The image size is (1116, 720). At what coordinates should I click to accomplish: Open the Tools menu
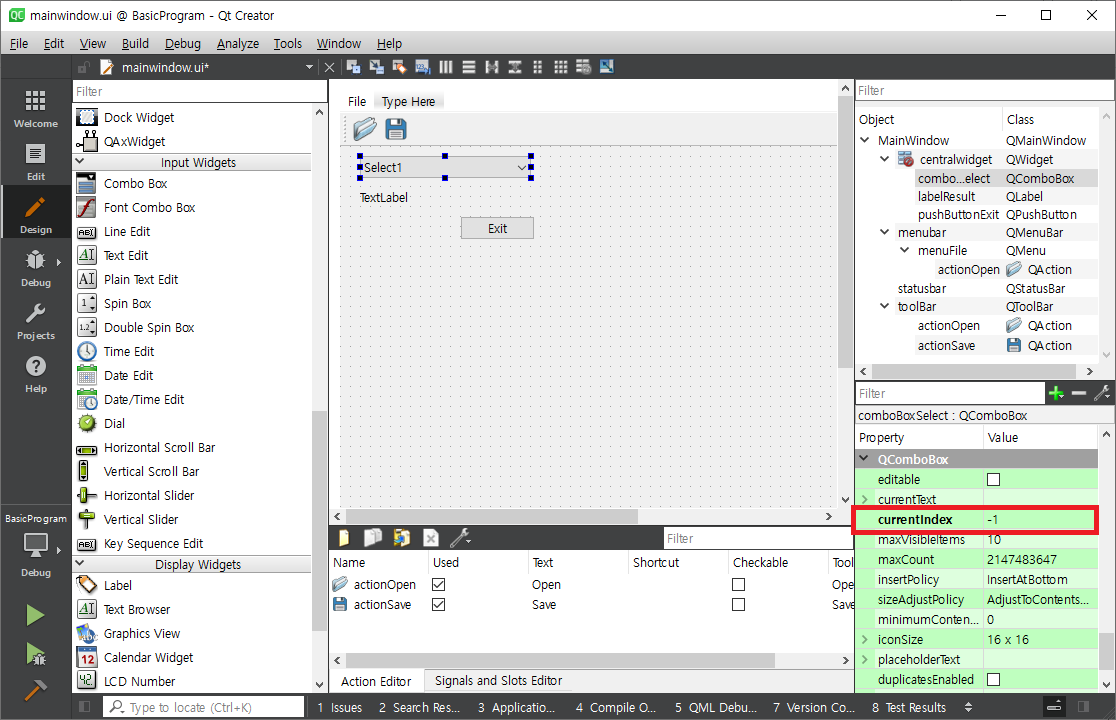(288, 43)
